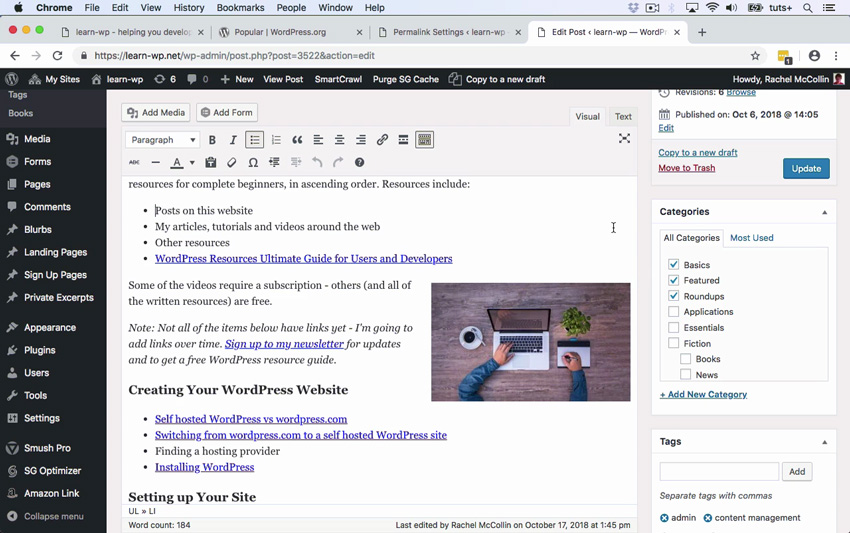The height and width of the screenshot is (533, 850).
Task: Open the Popular | WordPress.org browser tab
Action: [291, 32]
